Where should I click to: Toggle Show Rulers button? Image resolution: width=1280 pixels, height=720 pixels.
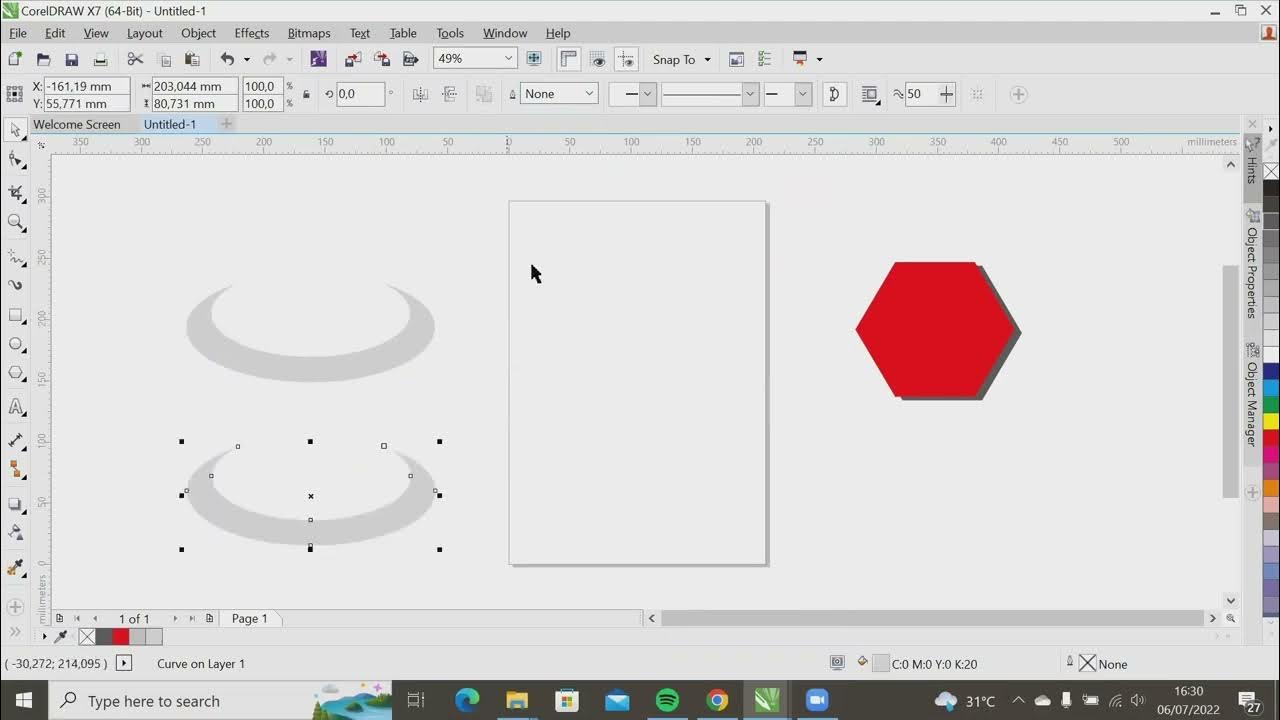[569, 59]
